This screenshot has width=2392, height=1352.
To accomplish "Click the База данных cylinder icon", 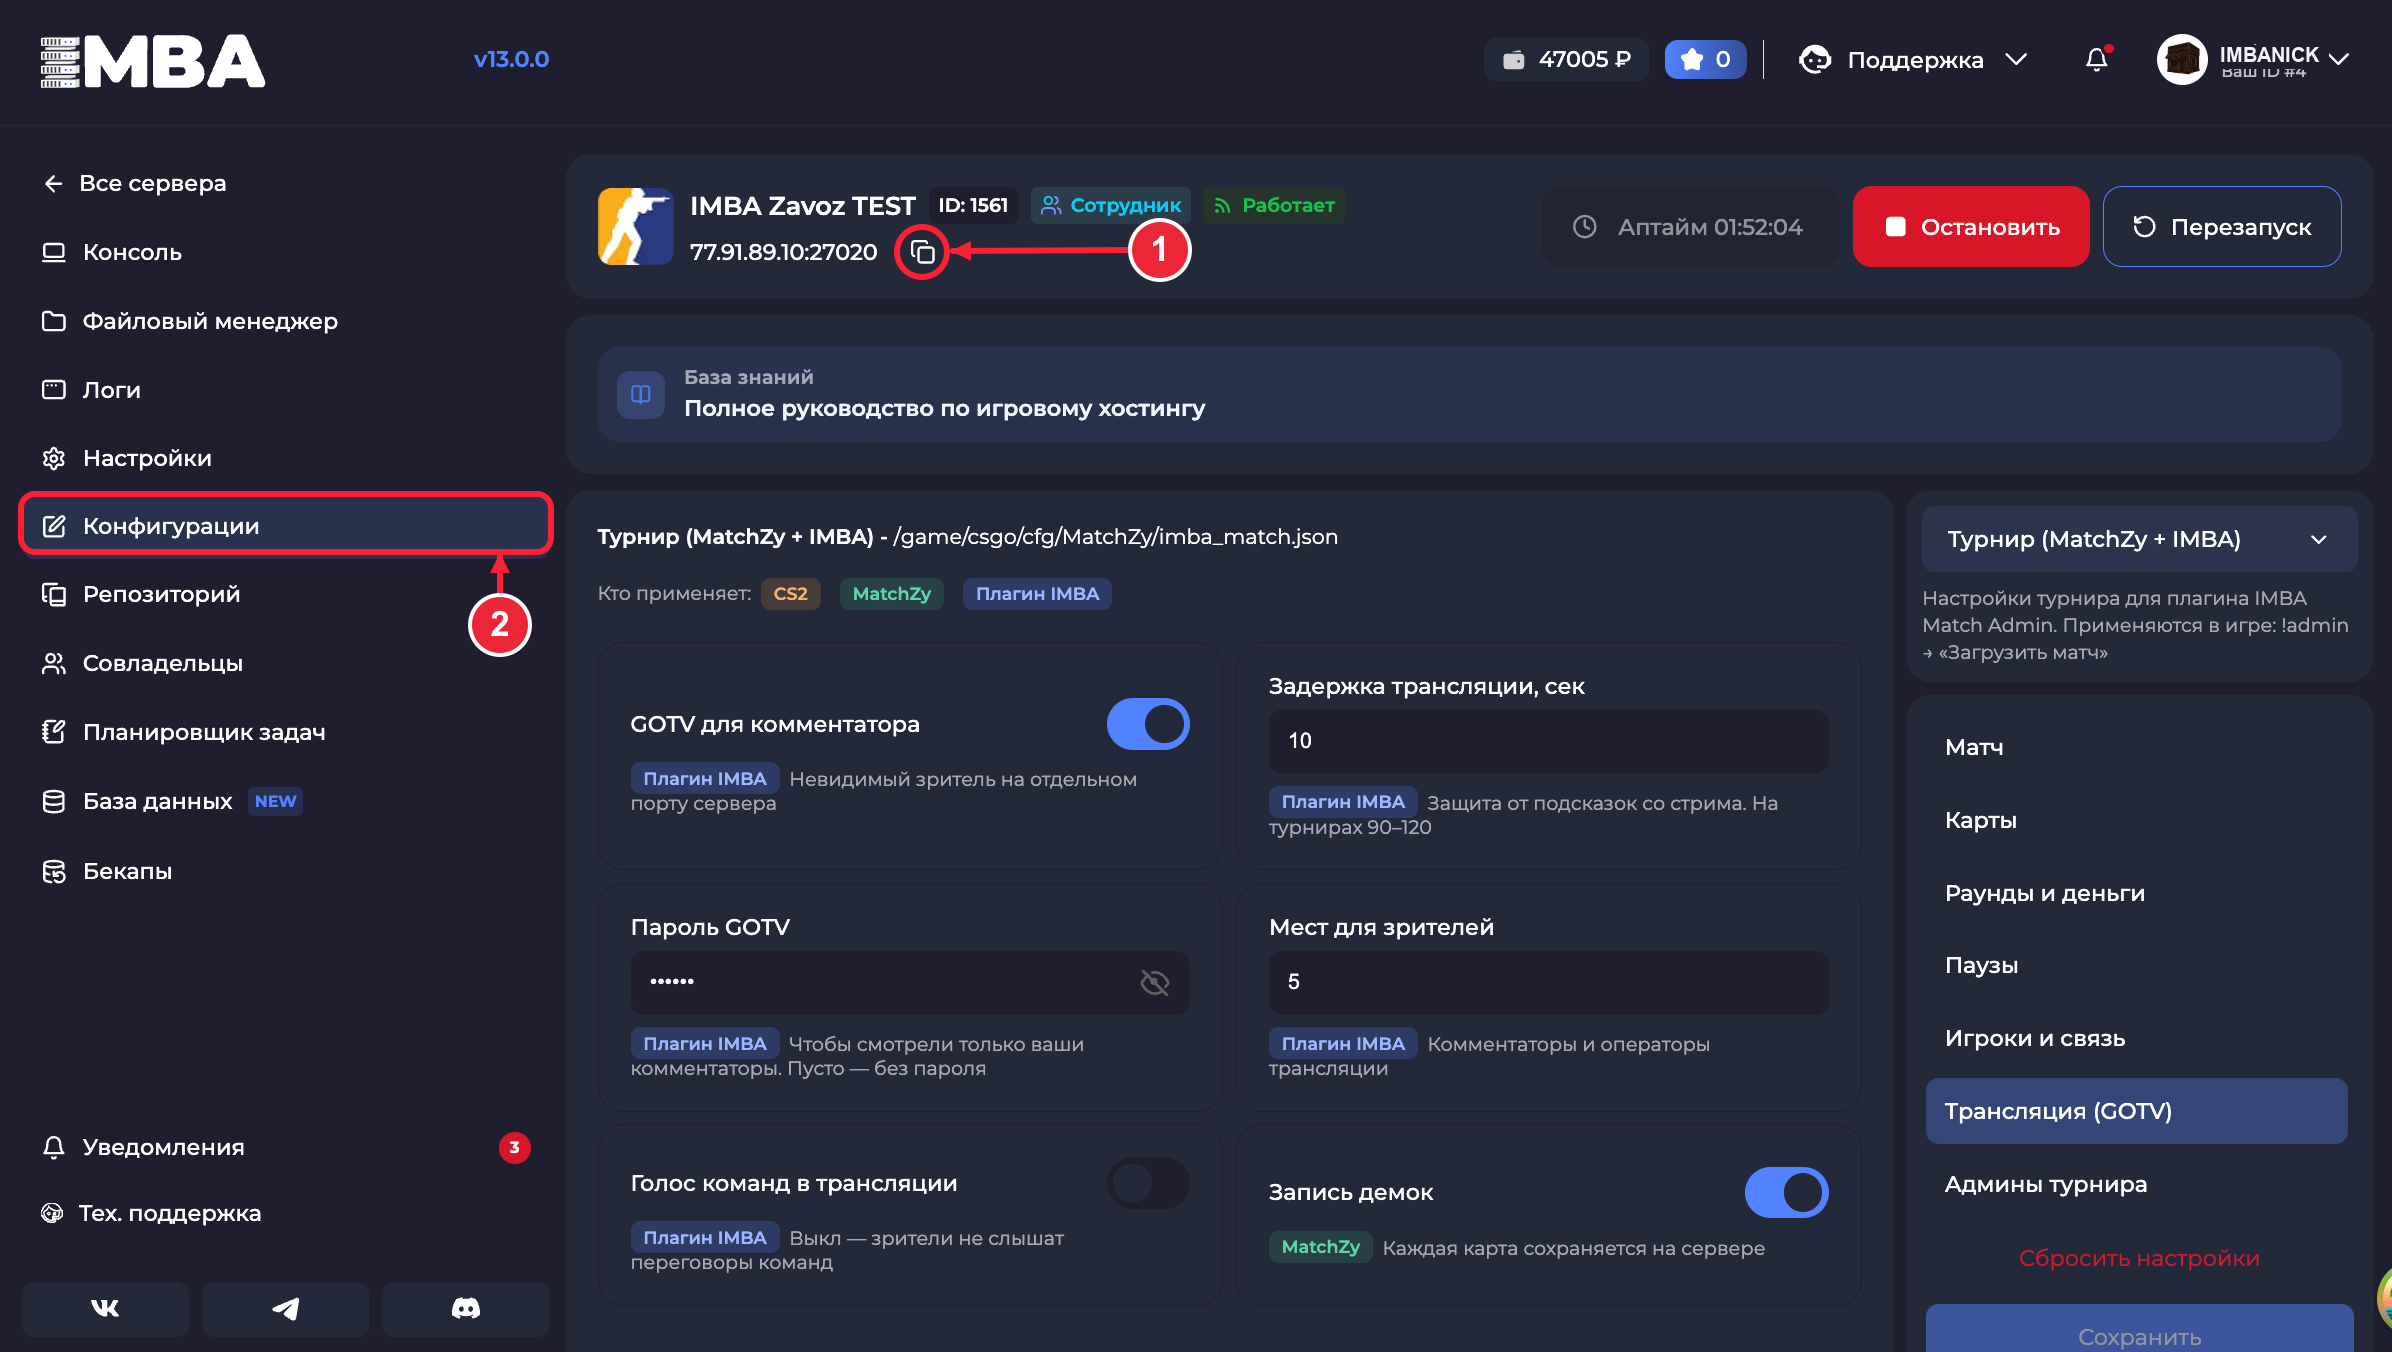I will [x=54, y=801].
